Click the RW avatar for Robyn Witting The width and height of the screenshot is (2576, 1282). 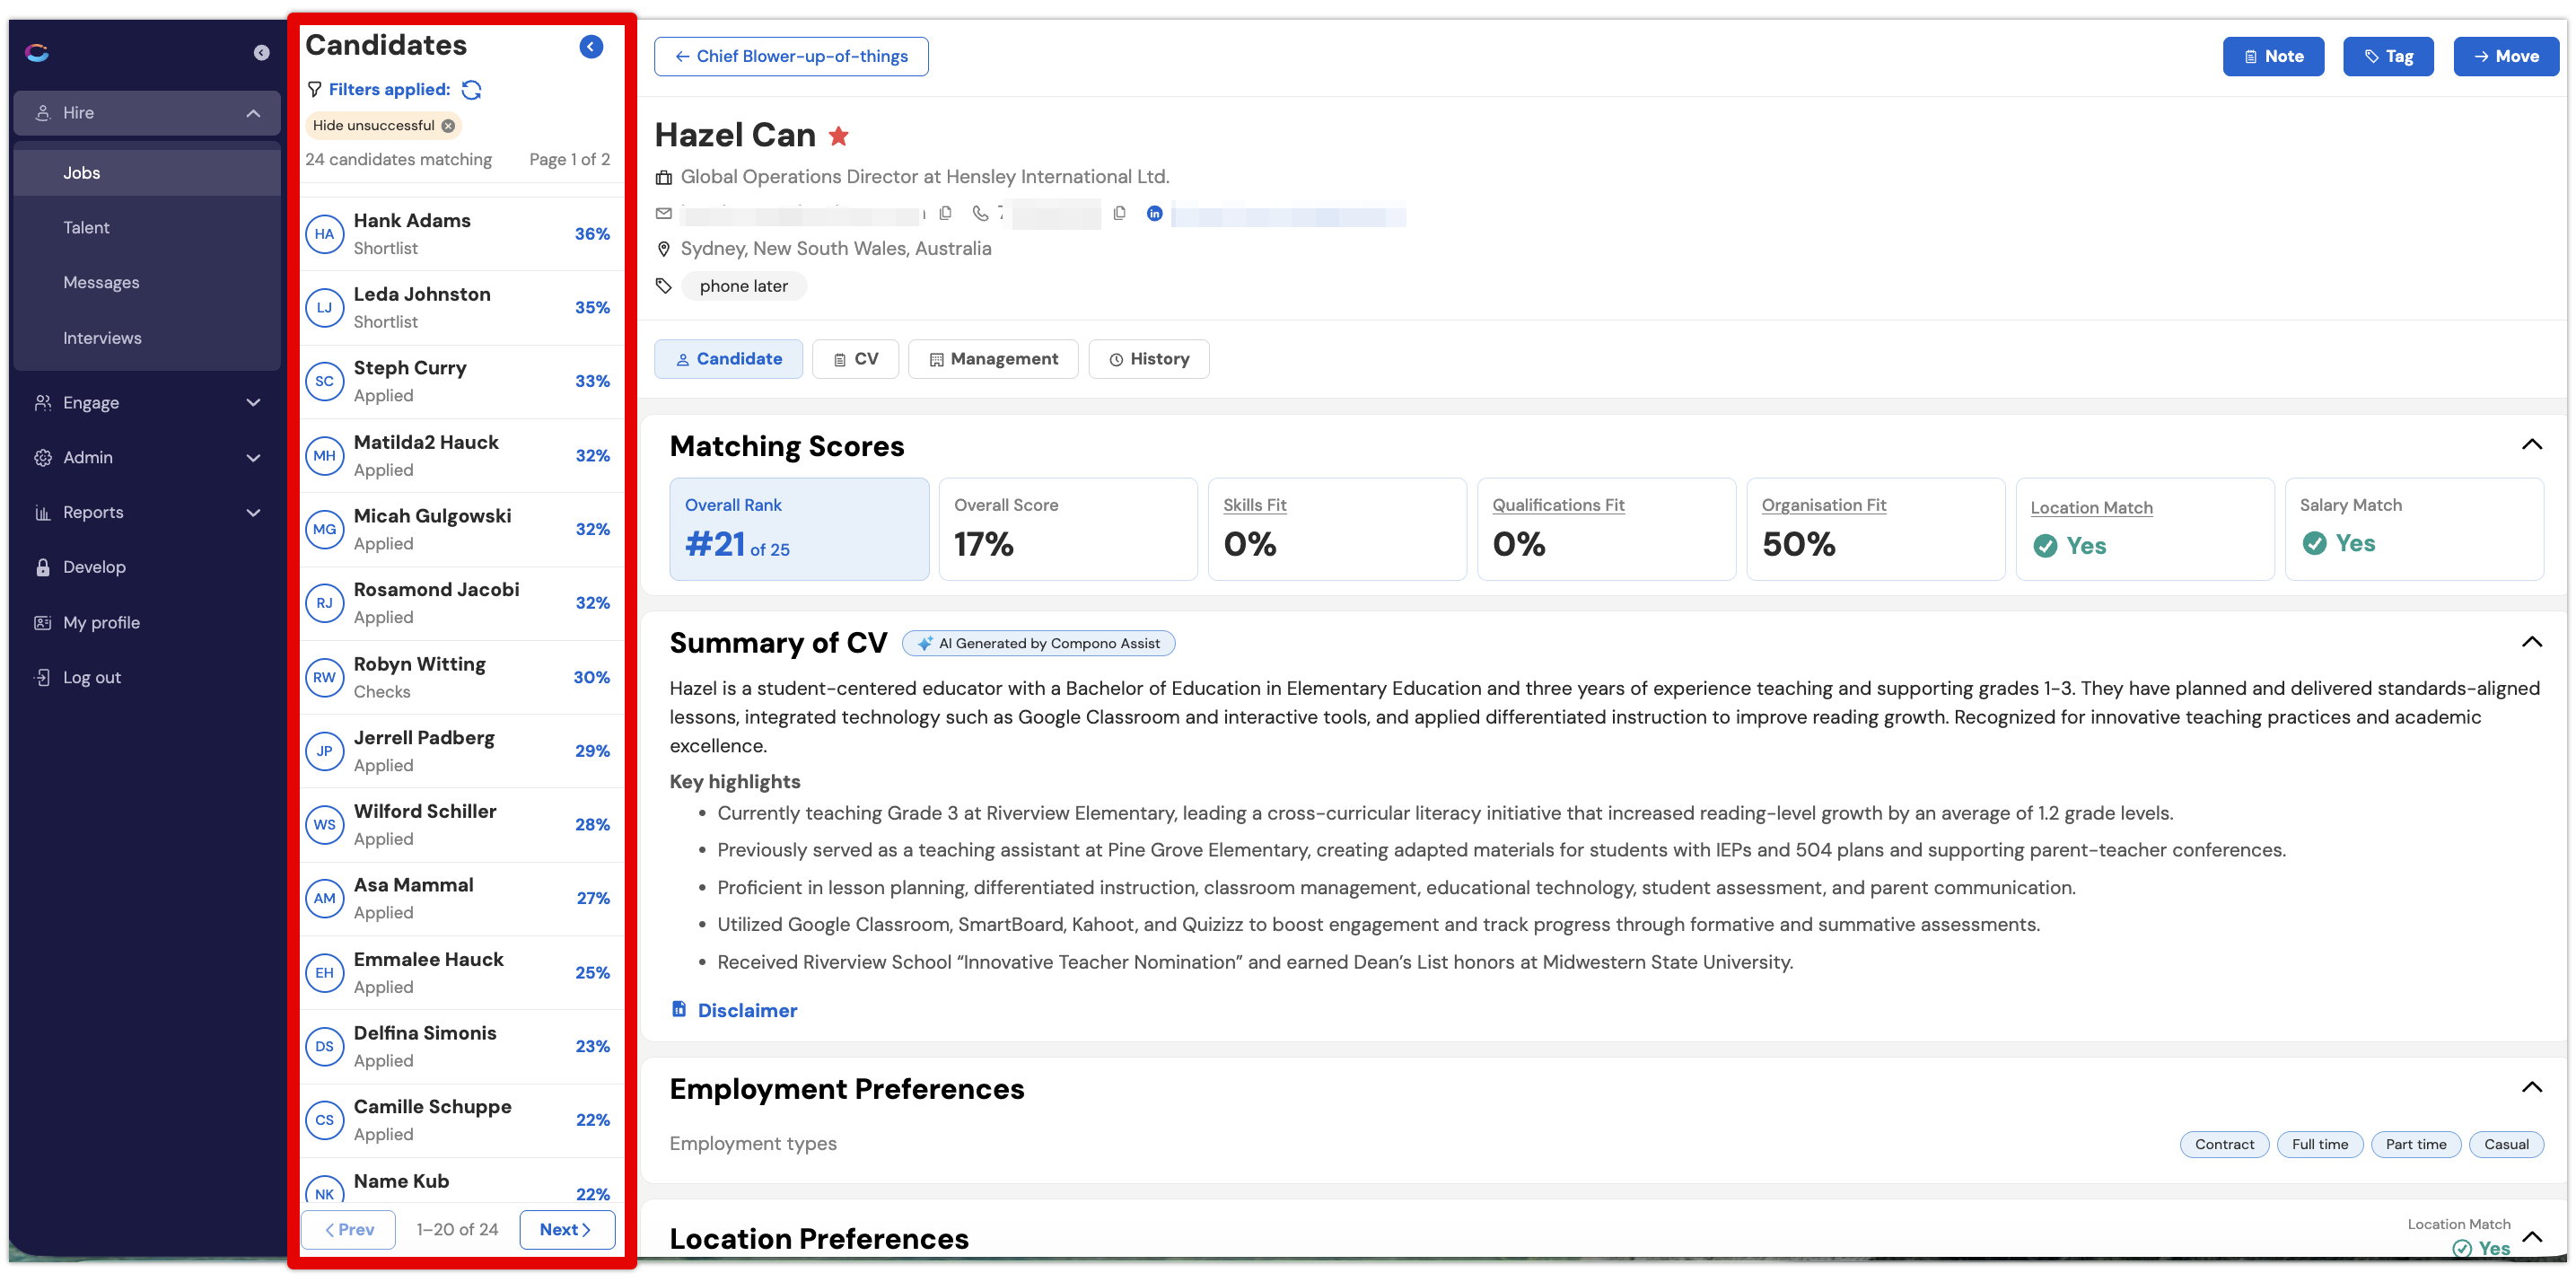[x=324, y=678]
